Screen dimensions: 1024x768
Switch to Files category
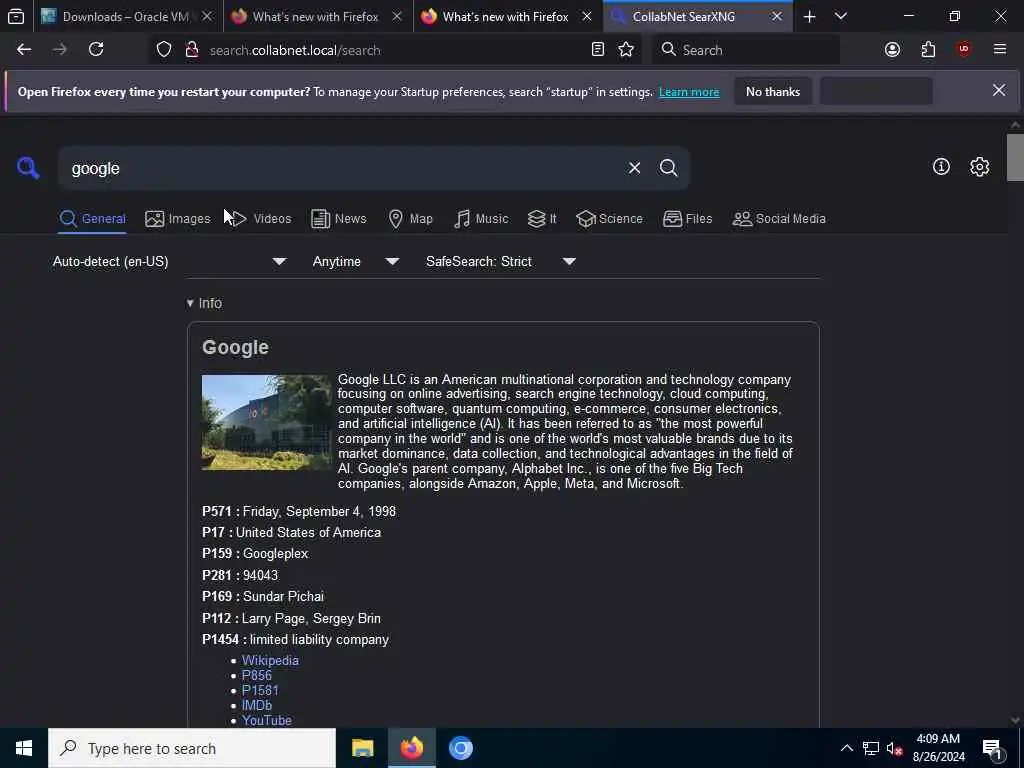pos(687,219)
